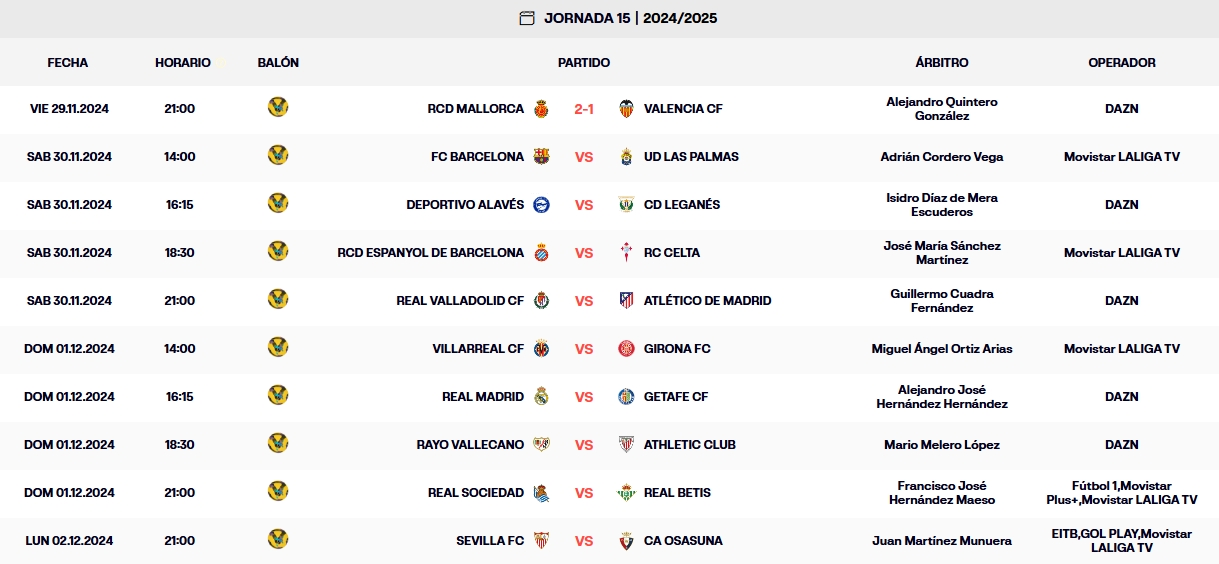1219x564 pixels.
Task: Click the Atlético de Madrid crest
Action: click(x=626, y=301)
